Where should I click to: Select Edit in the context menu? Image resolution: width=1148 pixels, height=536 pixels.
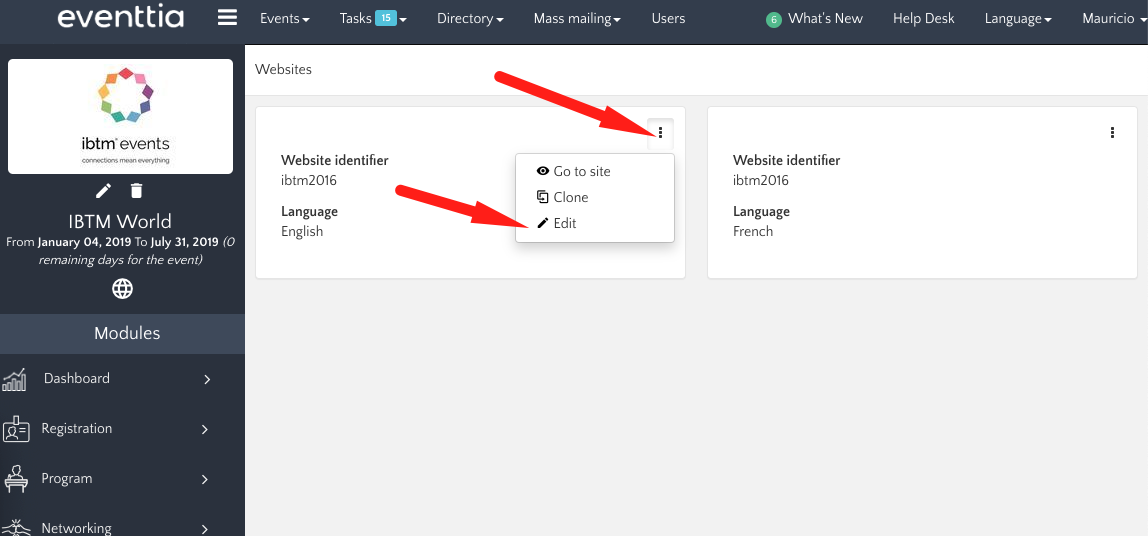pos(564,223)
